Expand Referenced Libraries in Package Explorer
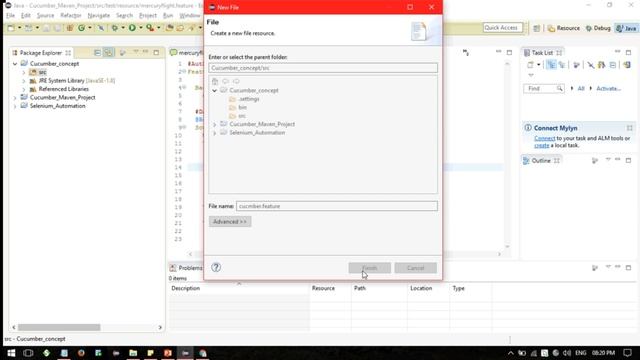640x360 pixels. coord(24,89)
